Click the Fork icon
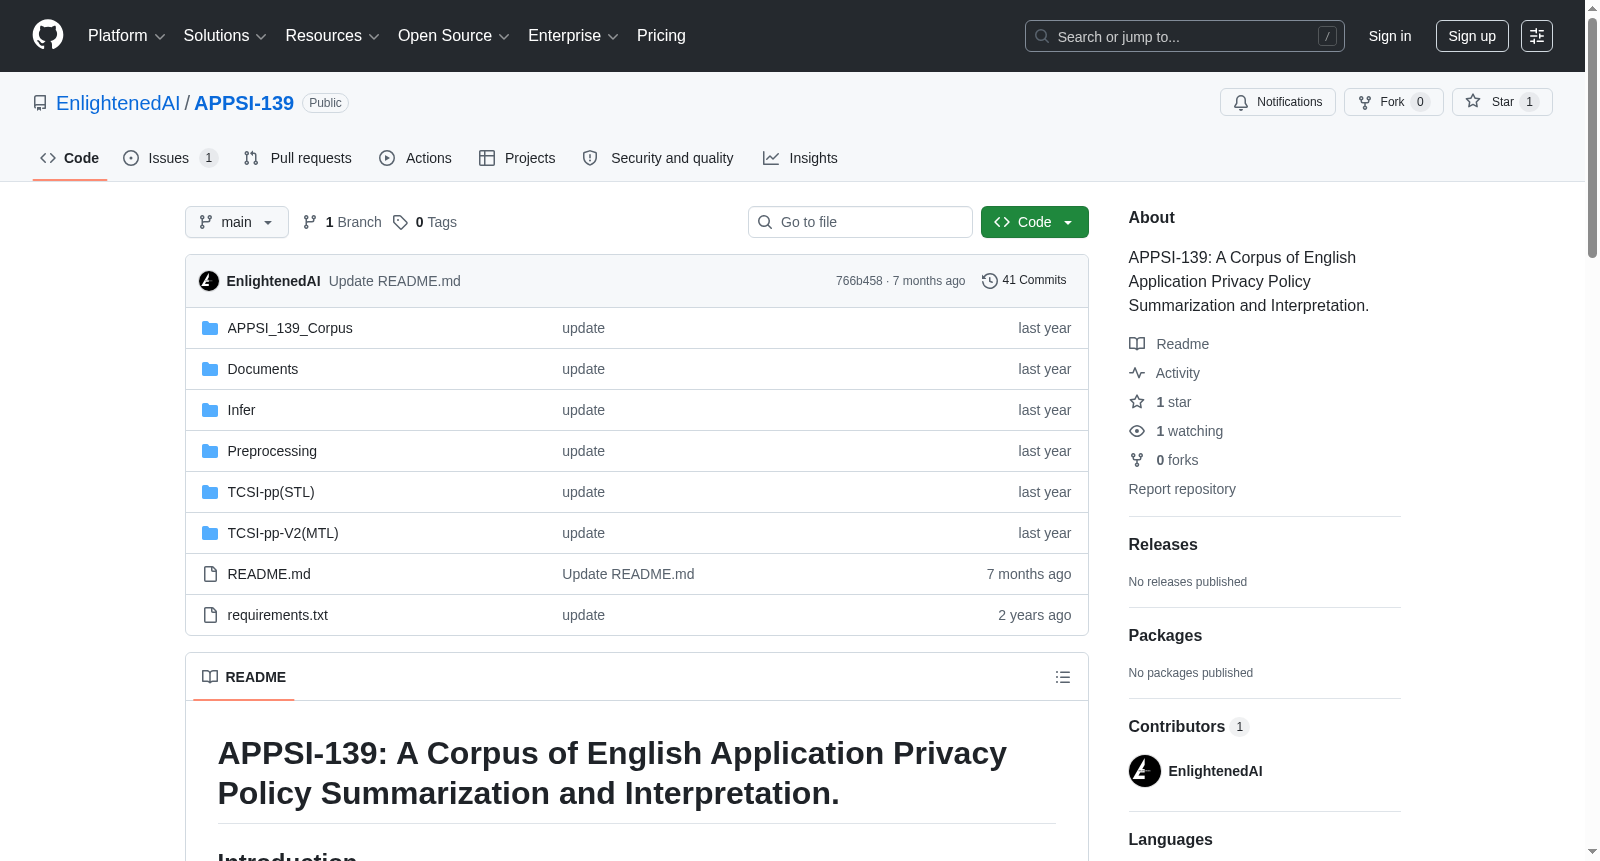This screenshot has height=861, width=1600. (x=1365, y=102)
